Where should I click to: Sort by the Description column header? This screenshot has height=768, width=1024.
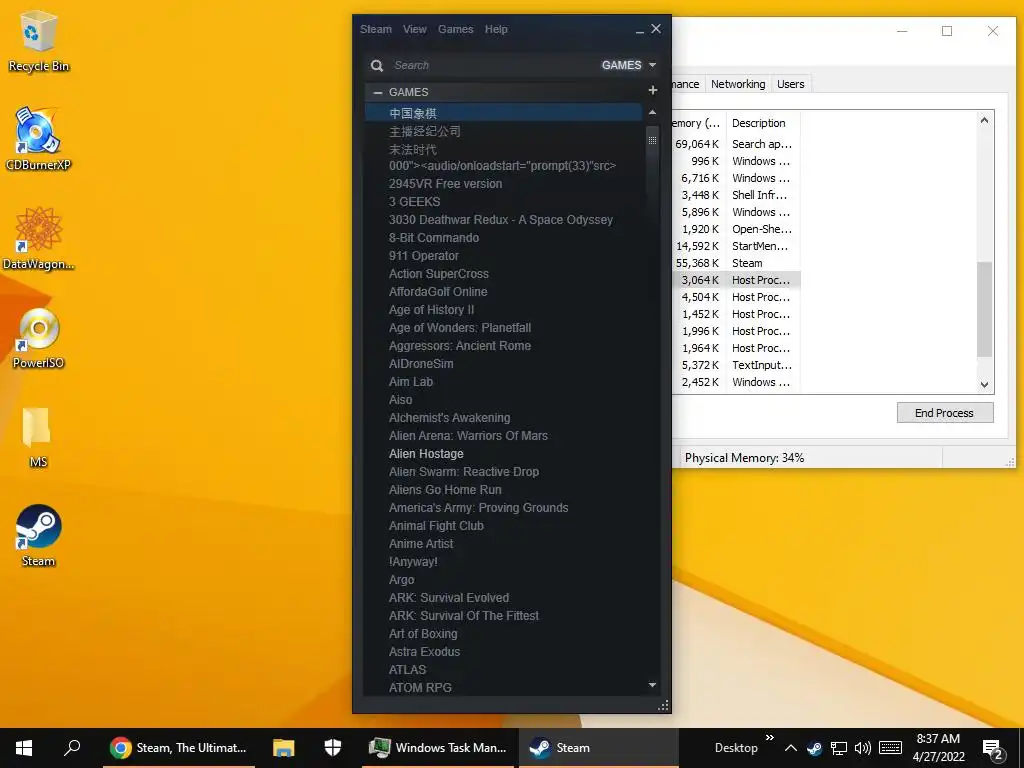pyautogui.click(x=762, y=123)
